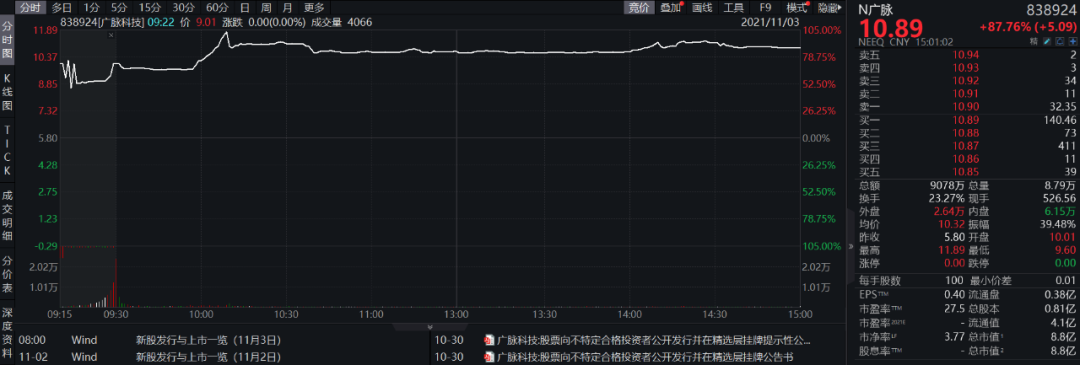Open 工具 tools menu

734,8
